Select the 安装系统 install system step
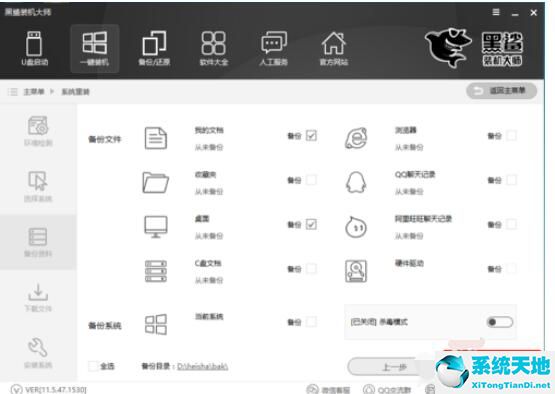This screenshot has height=394, width=555. point(38,353)
